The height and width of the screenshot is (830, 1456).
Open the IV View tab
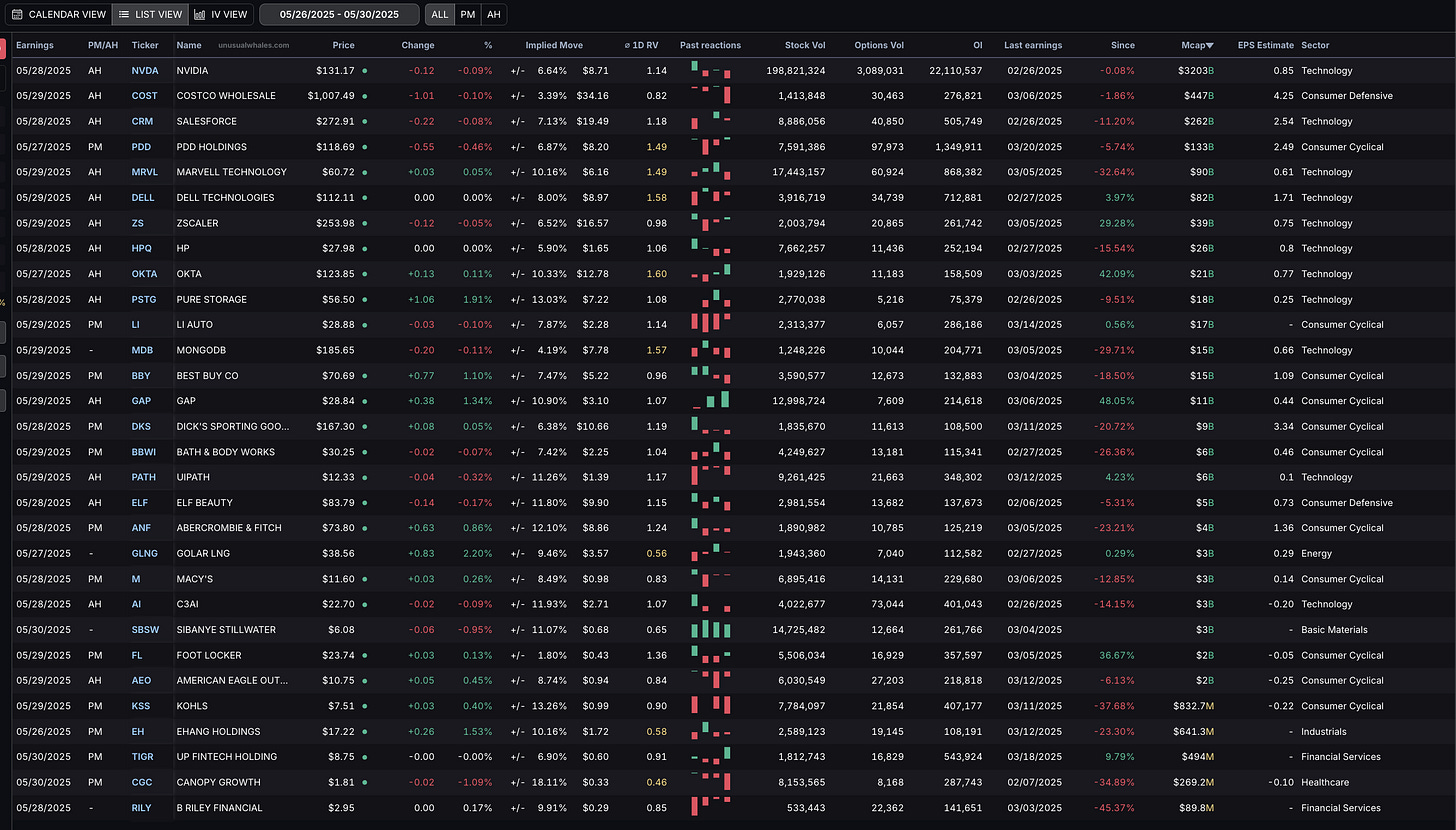point(221,15)
